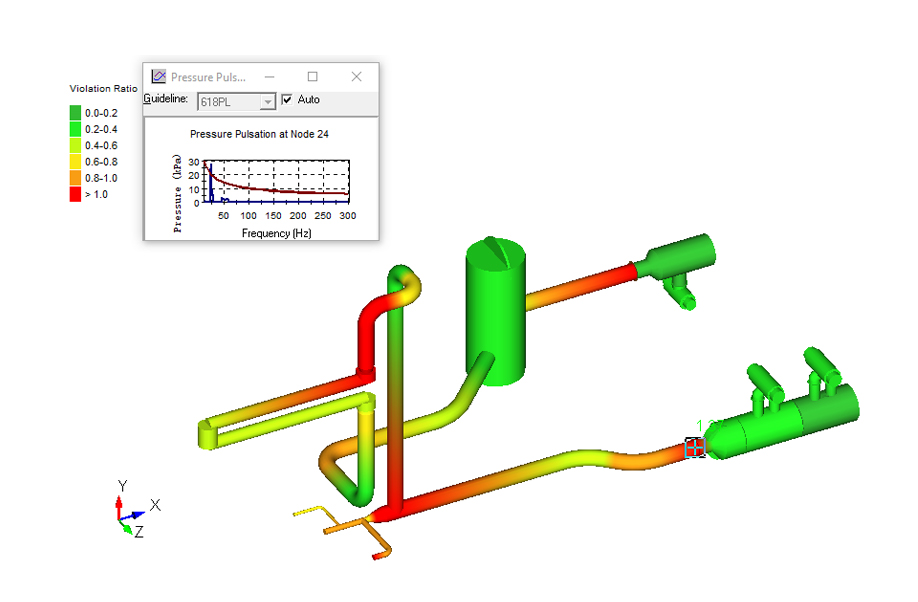Click the Pressure Pulsation window chart icon
This screenshot has width=918, height=602.
tap(158, 77)
